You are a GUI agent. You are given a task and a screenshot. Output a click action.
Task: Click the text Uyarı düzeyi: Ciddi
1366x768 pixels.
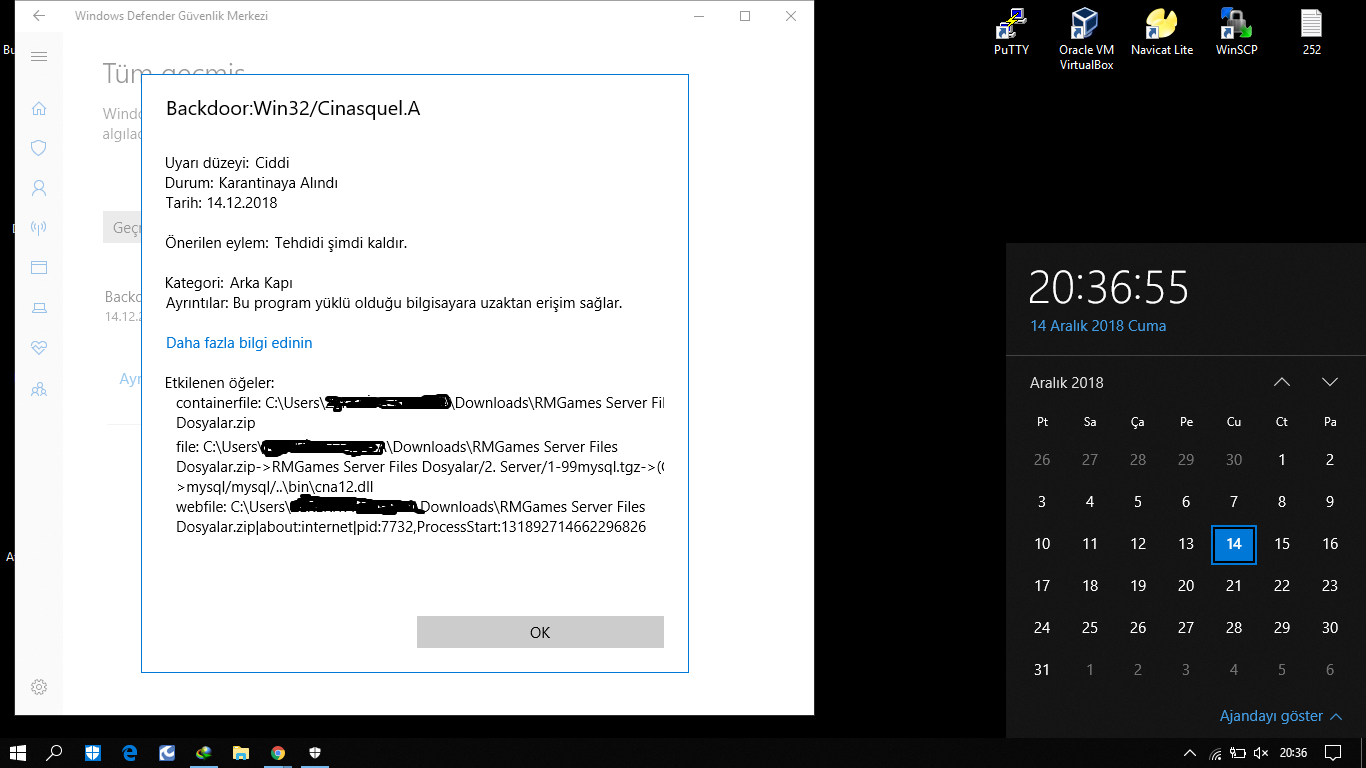click(227, 163)
